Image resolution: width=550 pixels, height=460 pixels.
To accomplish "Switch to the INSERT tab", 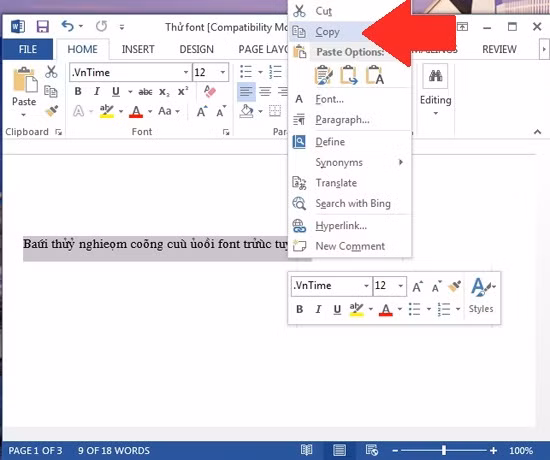I will (138, 49).
